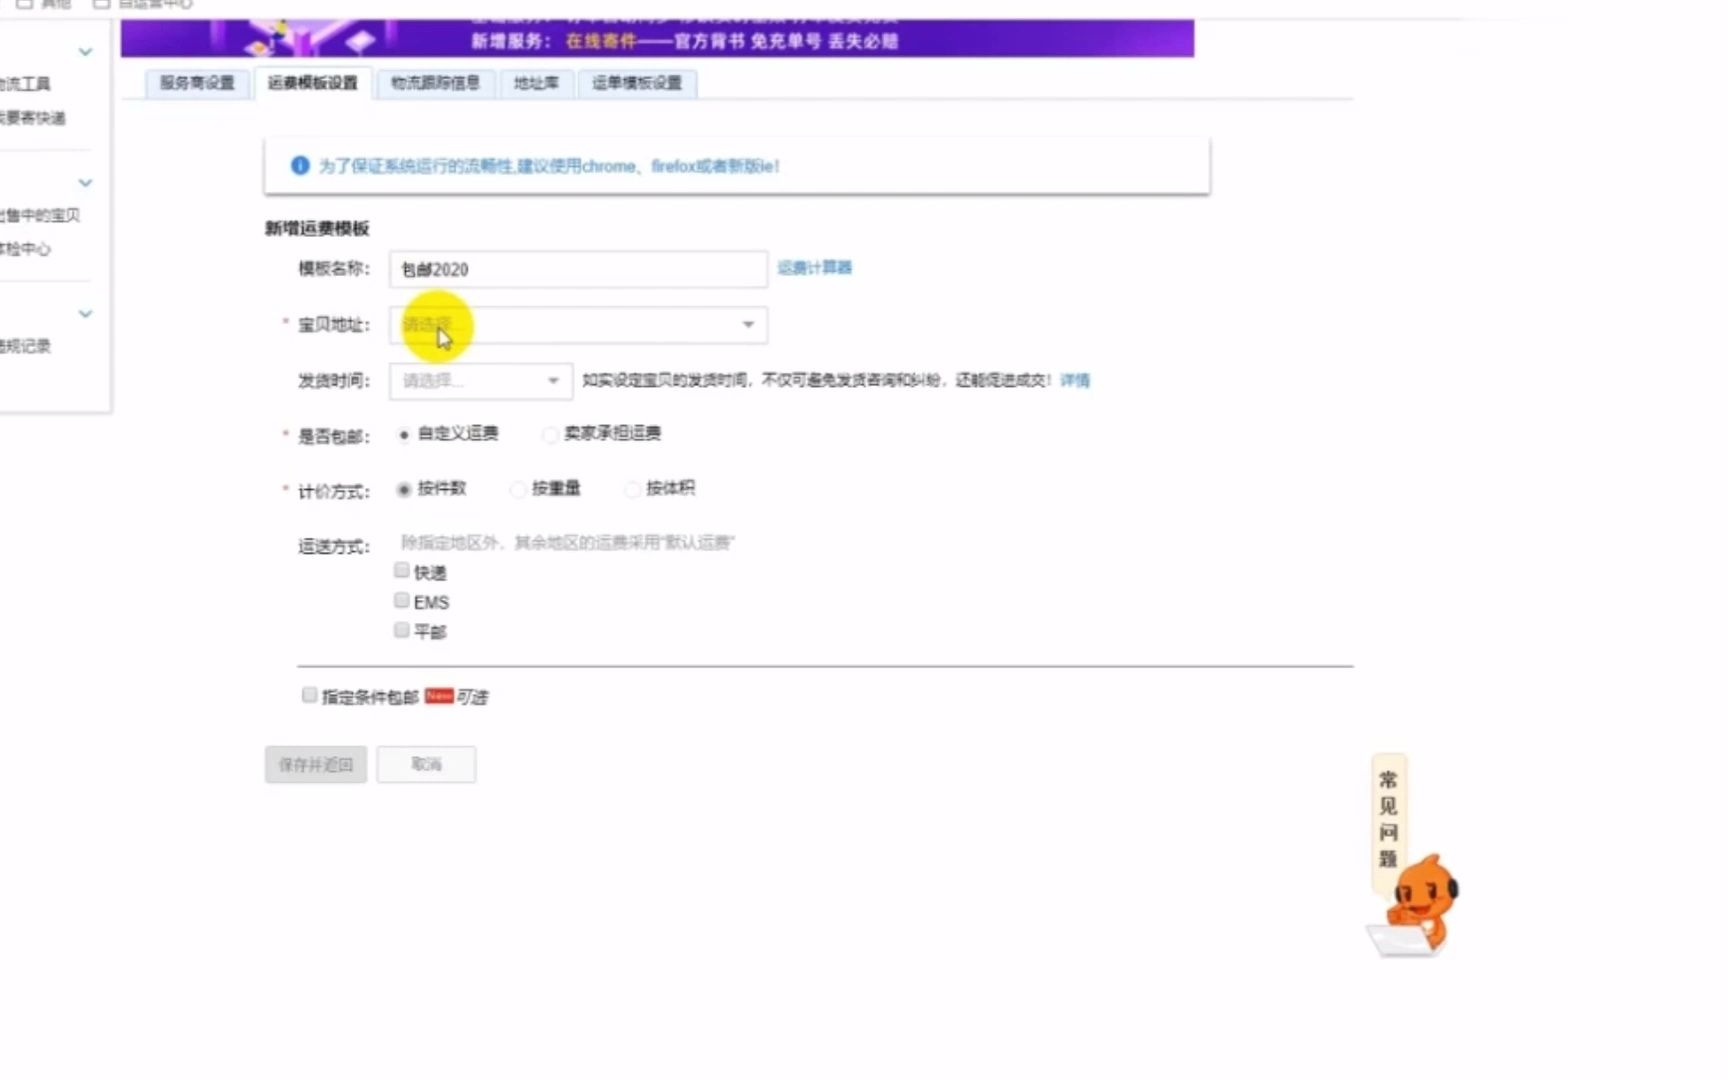The image size is (1728, 1080).
Task: Select the 卖家承担运费 radio option
Action: tap(550, 435)
